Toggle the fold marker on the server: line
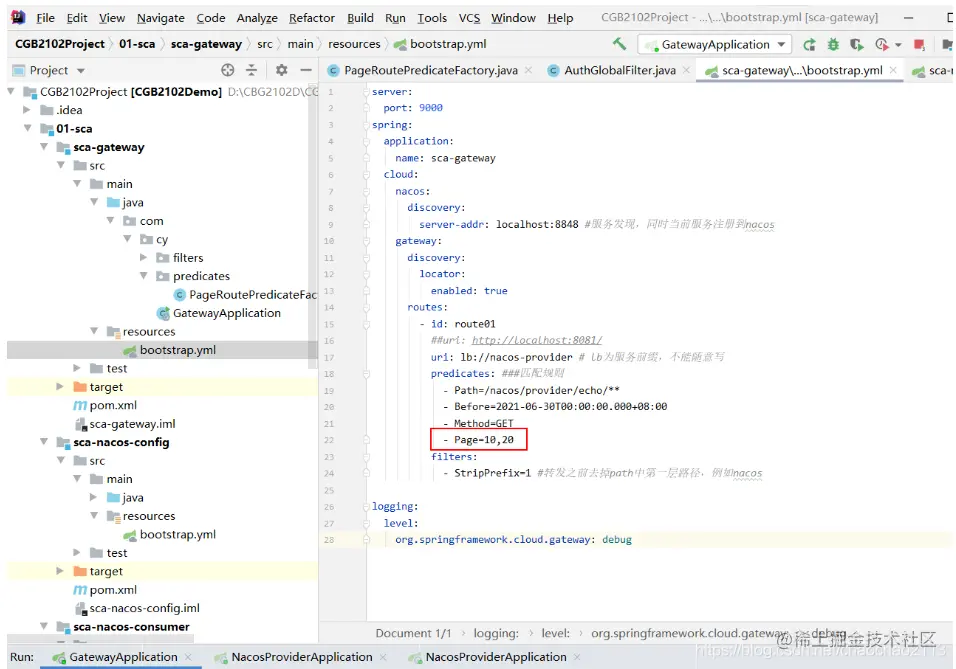956x669 pixels. point(366,92)
